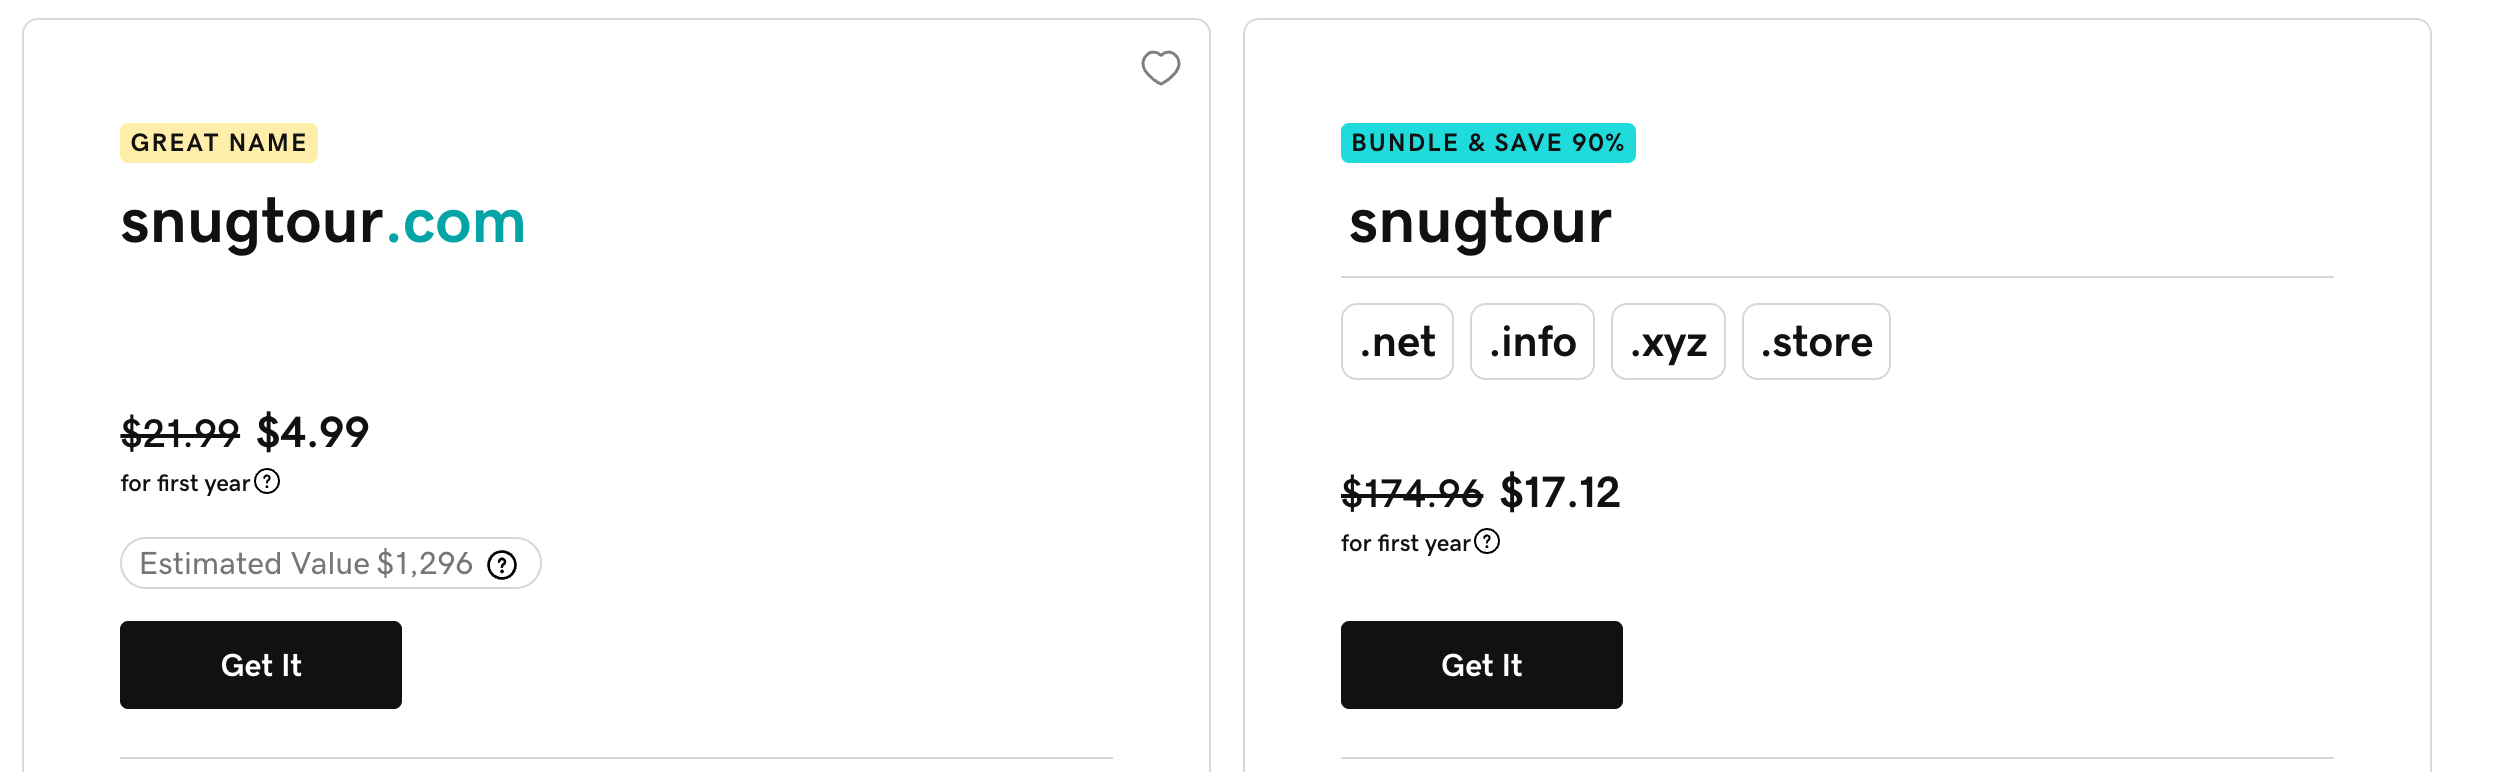Open the snugtour.com domain title
This screenshot has height=772, width=2494.
(x=323, y=222)
